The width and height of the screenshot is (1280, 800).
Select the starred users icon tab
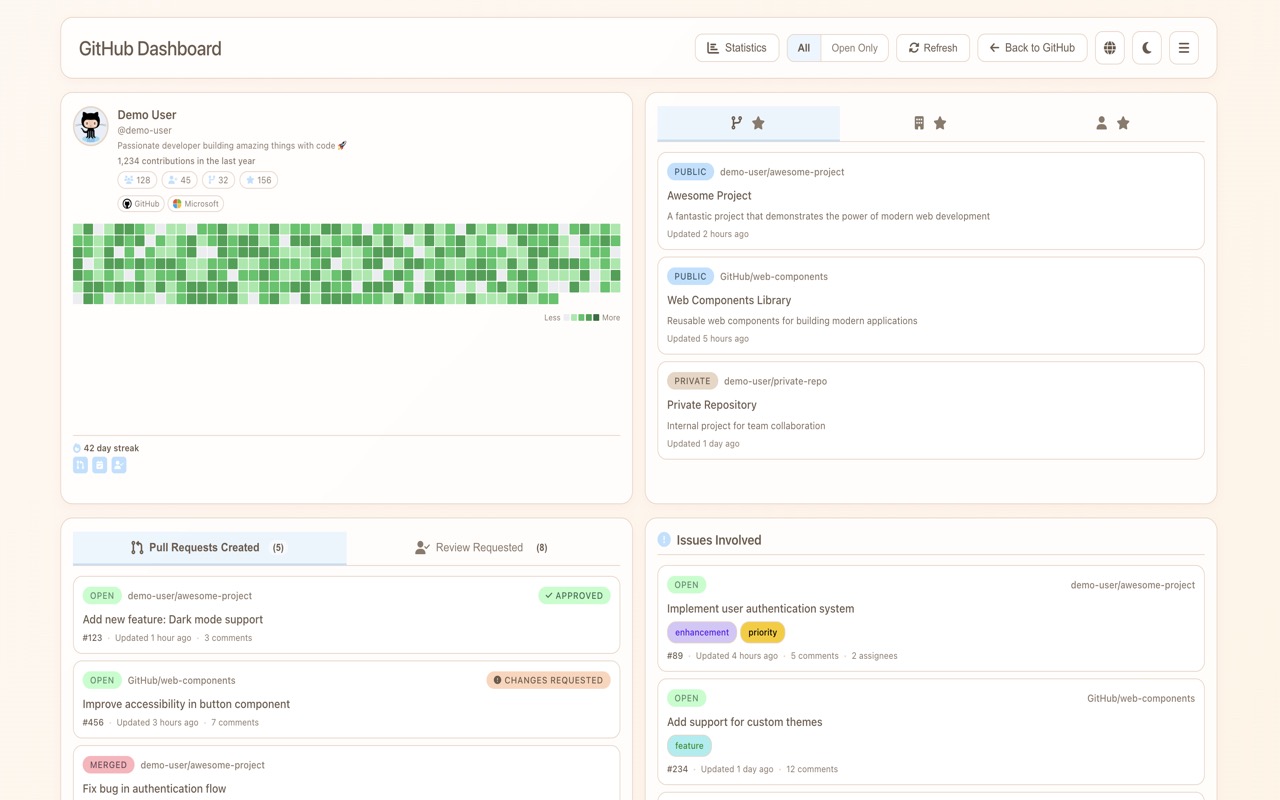pos(1112,122)
